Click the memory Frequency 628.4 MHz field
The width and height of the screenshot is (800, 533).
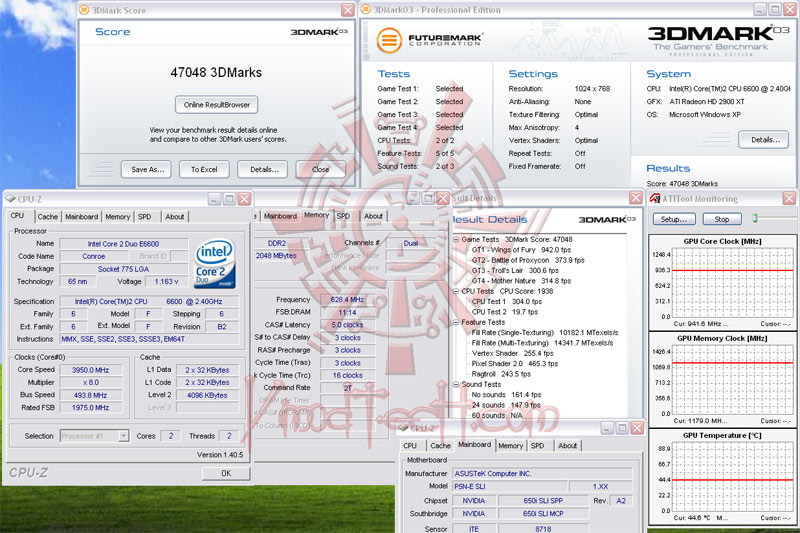click(347, 300)
